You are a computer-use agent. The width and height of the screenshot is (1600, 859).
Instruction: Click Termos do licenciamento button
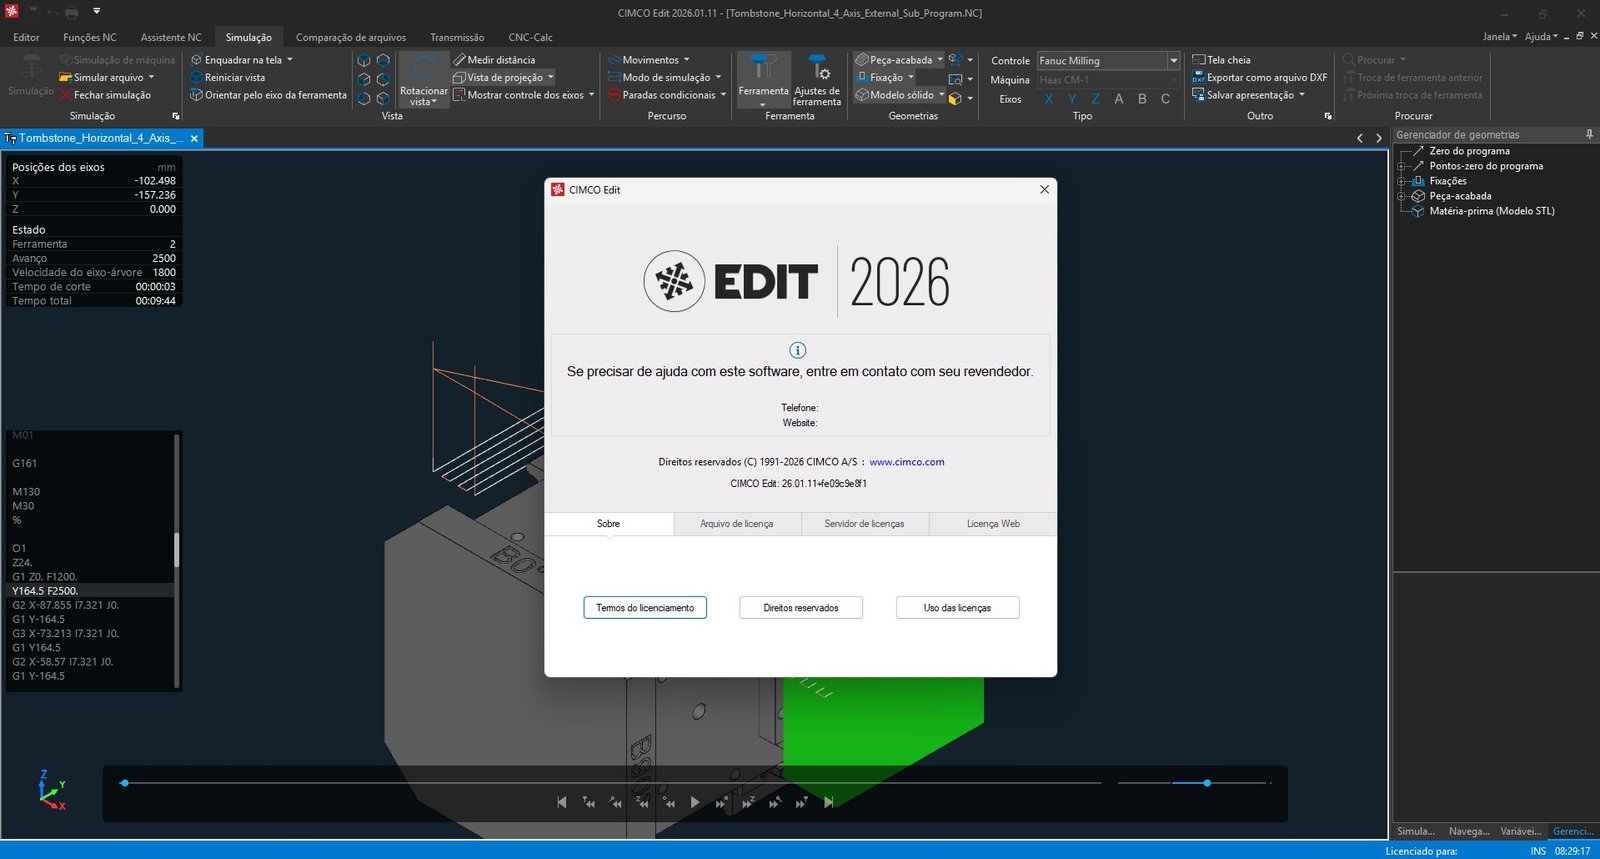tap(645, 608)
